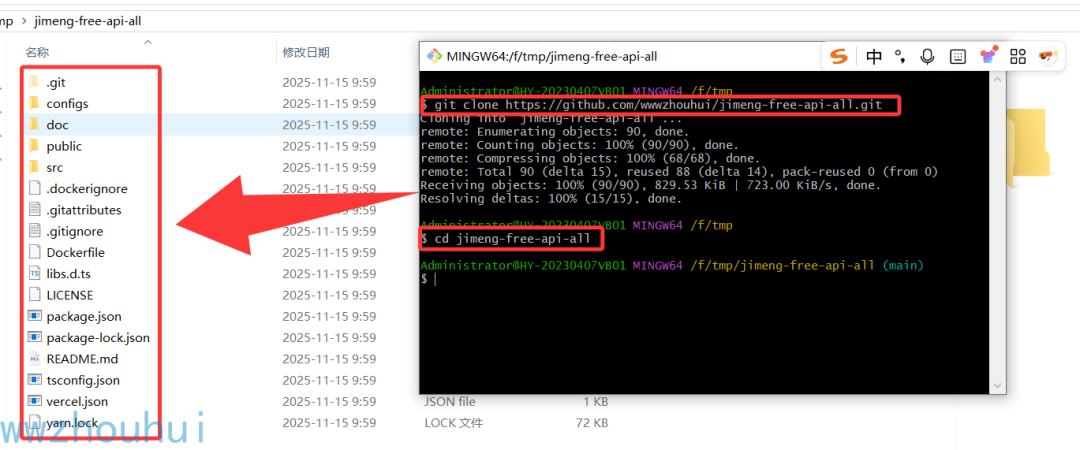This screenshot has width=1080, height=450.
Task: Click the '72 KB' size cell
Action: pyautogui.click(x=592, y=422)
